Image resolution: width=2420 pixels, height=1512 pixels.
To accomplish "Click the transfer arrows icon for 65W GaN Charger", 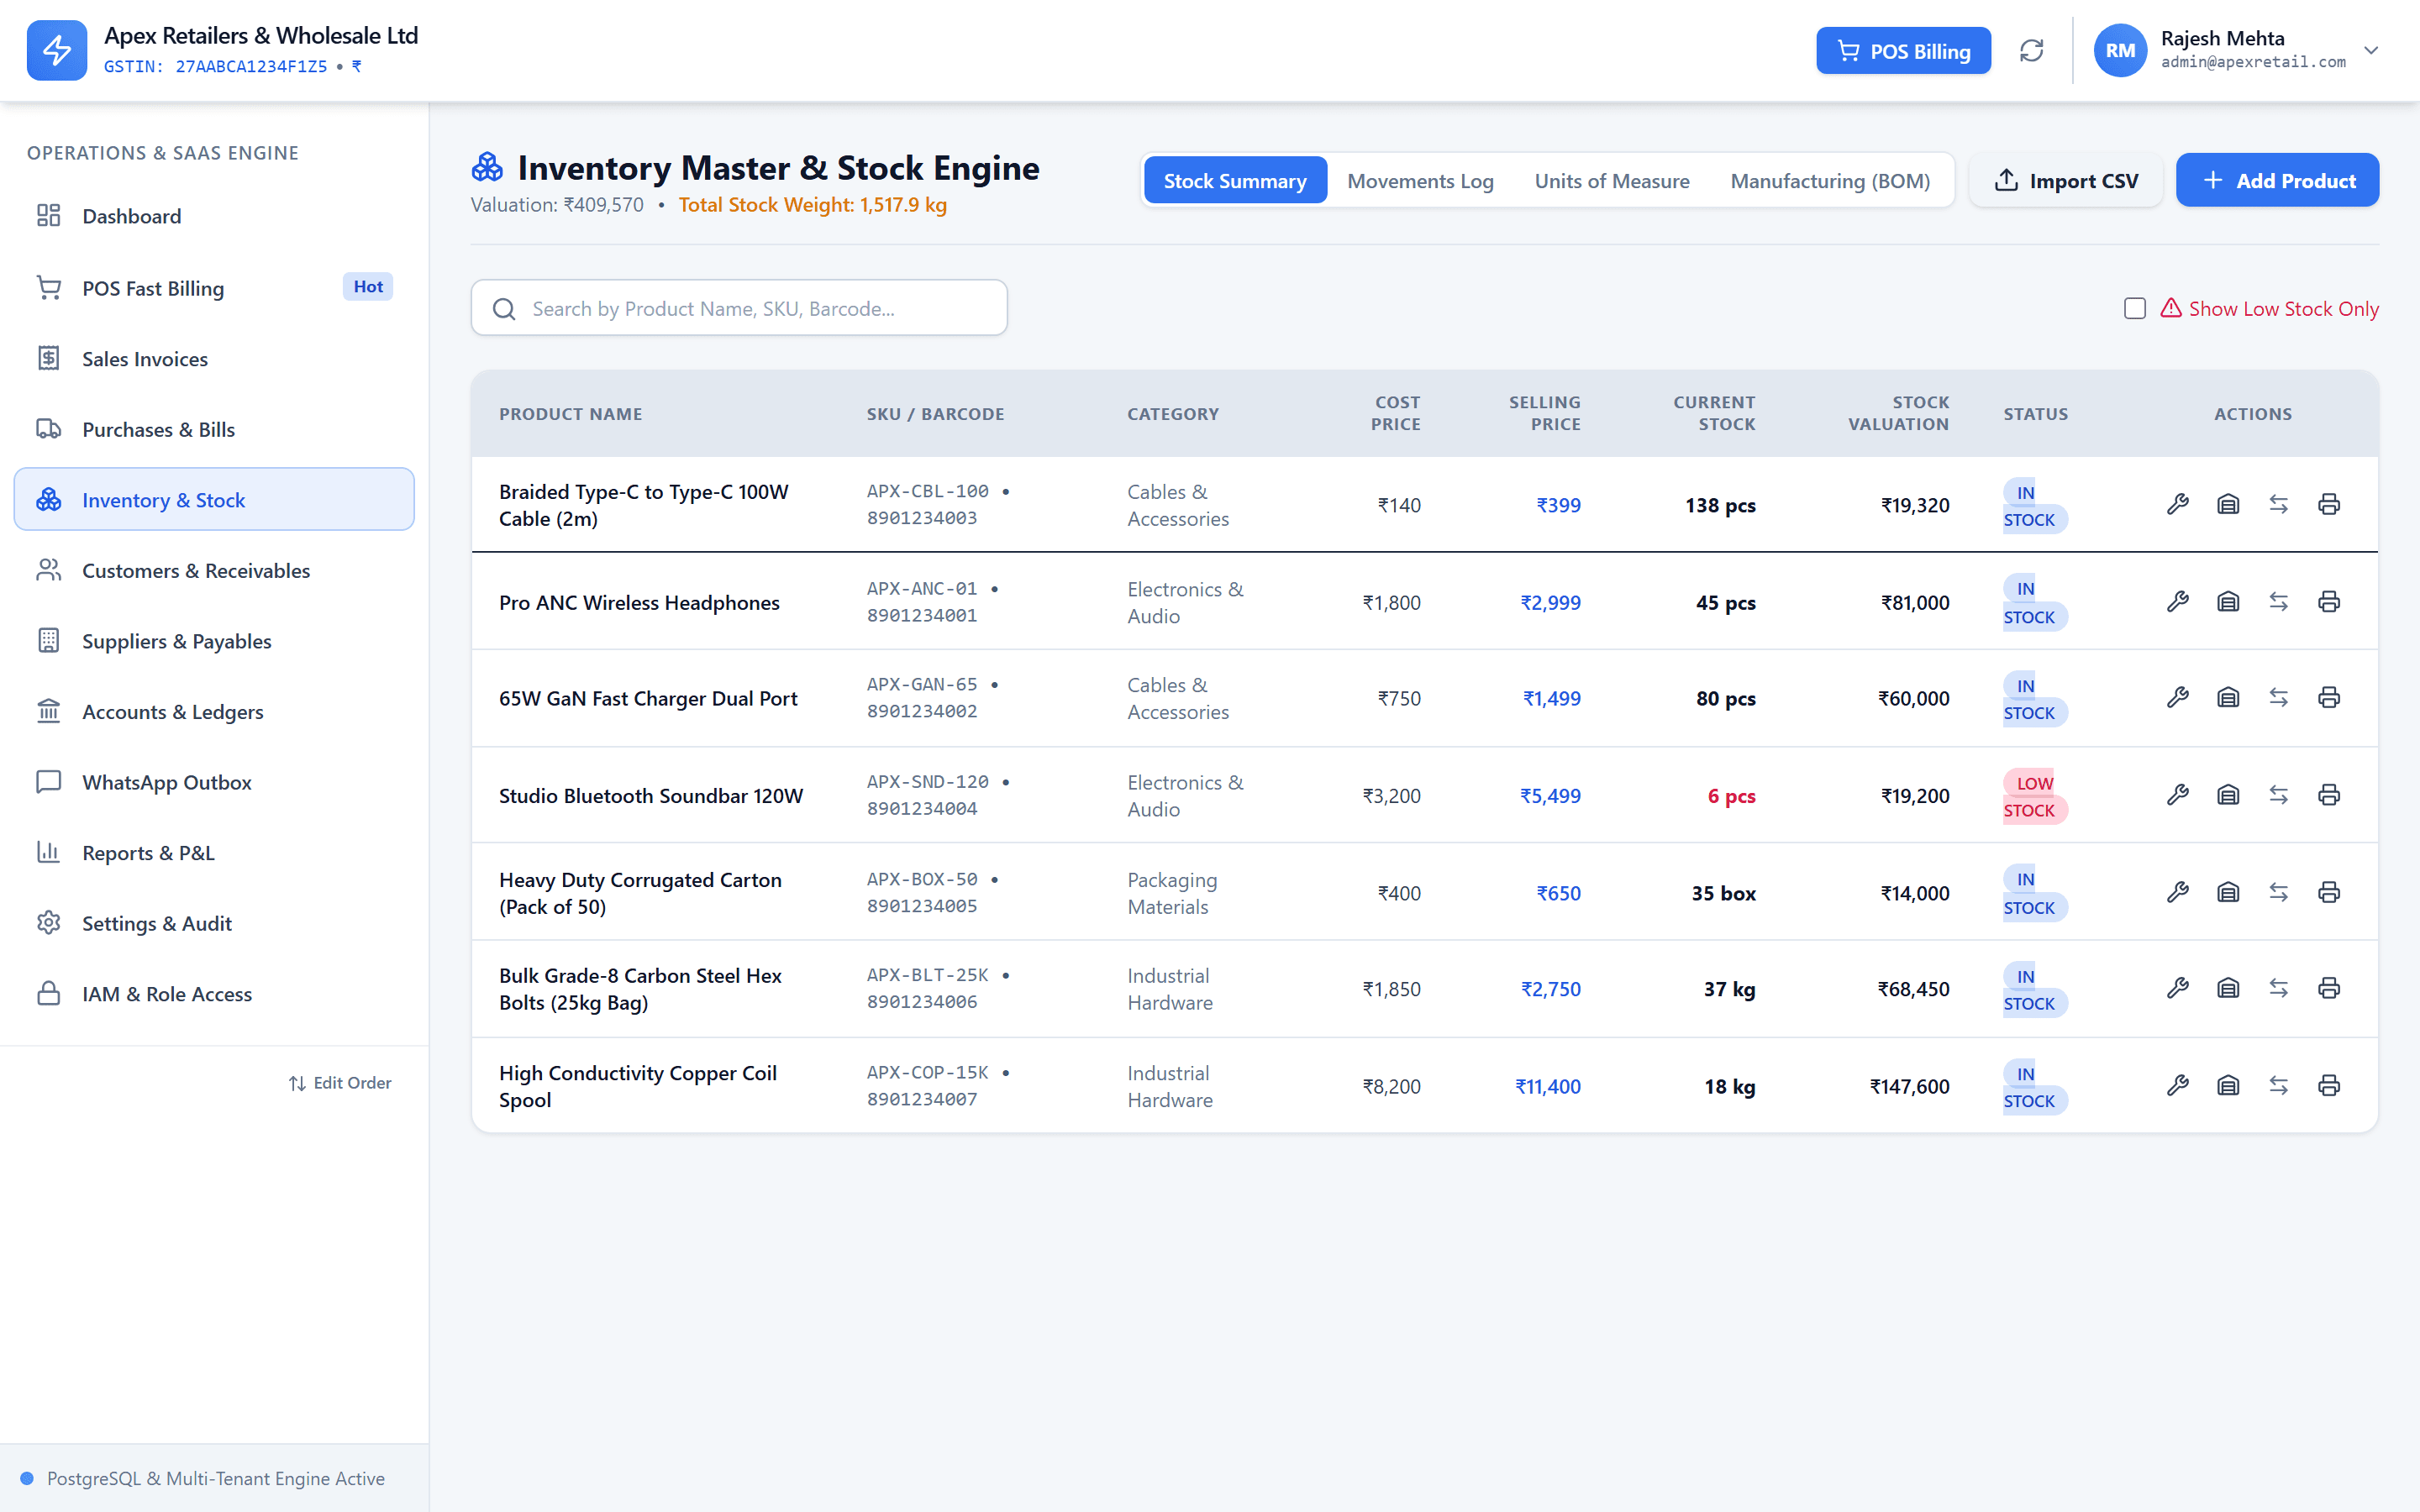I will click(2278, 697).
